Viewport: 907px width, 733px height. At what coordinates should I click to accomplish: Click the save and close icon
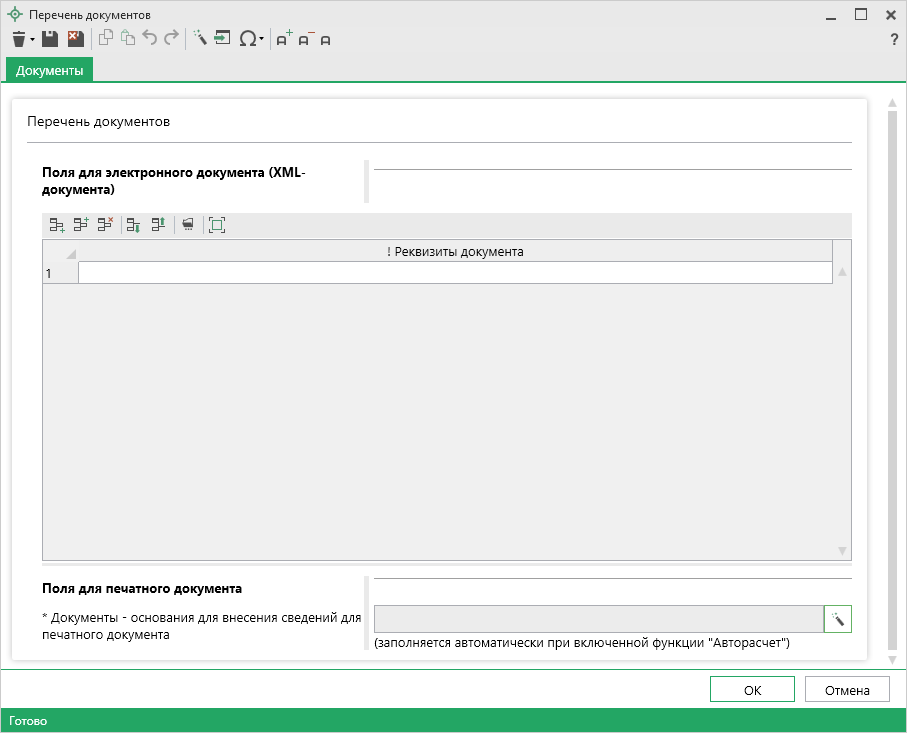[75, 39]
